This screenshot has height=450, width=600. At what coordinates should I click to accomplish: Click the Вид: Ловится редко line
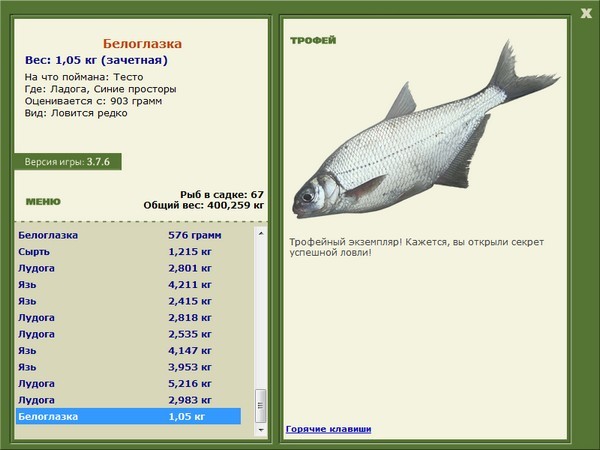pos(76,113)
